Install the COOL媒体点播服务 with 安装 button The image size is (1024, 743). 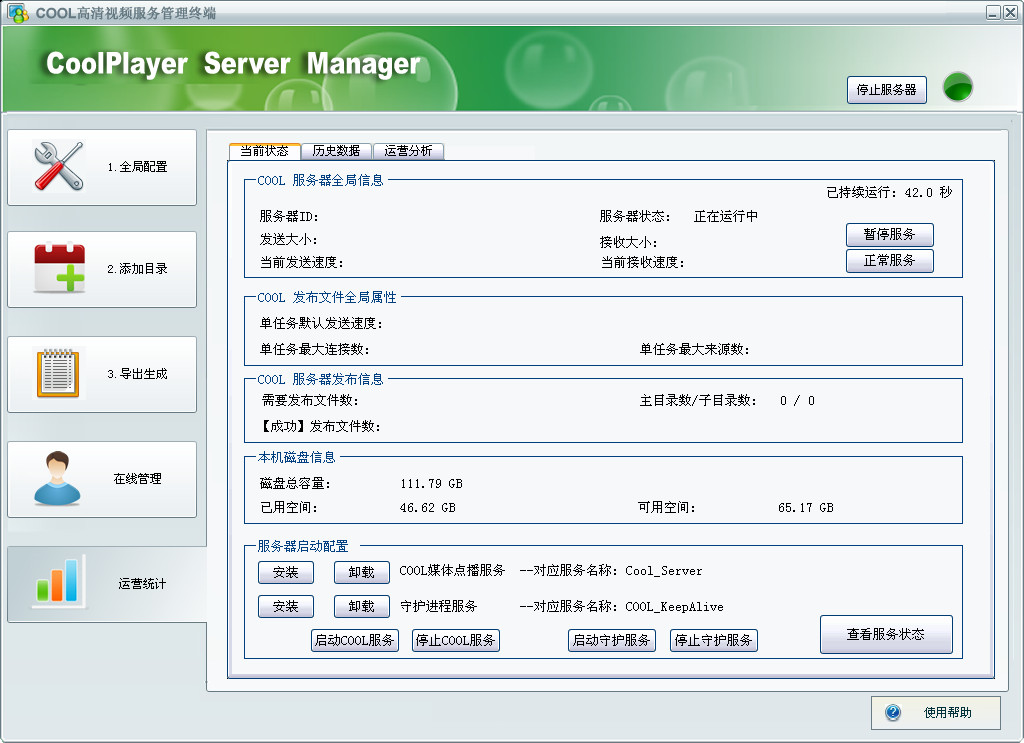pos(285,572)
